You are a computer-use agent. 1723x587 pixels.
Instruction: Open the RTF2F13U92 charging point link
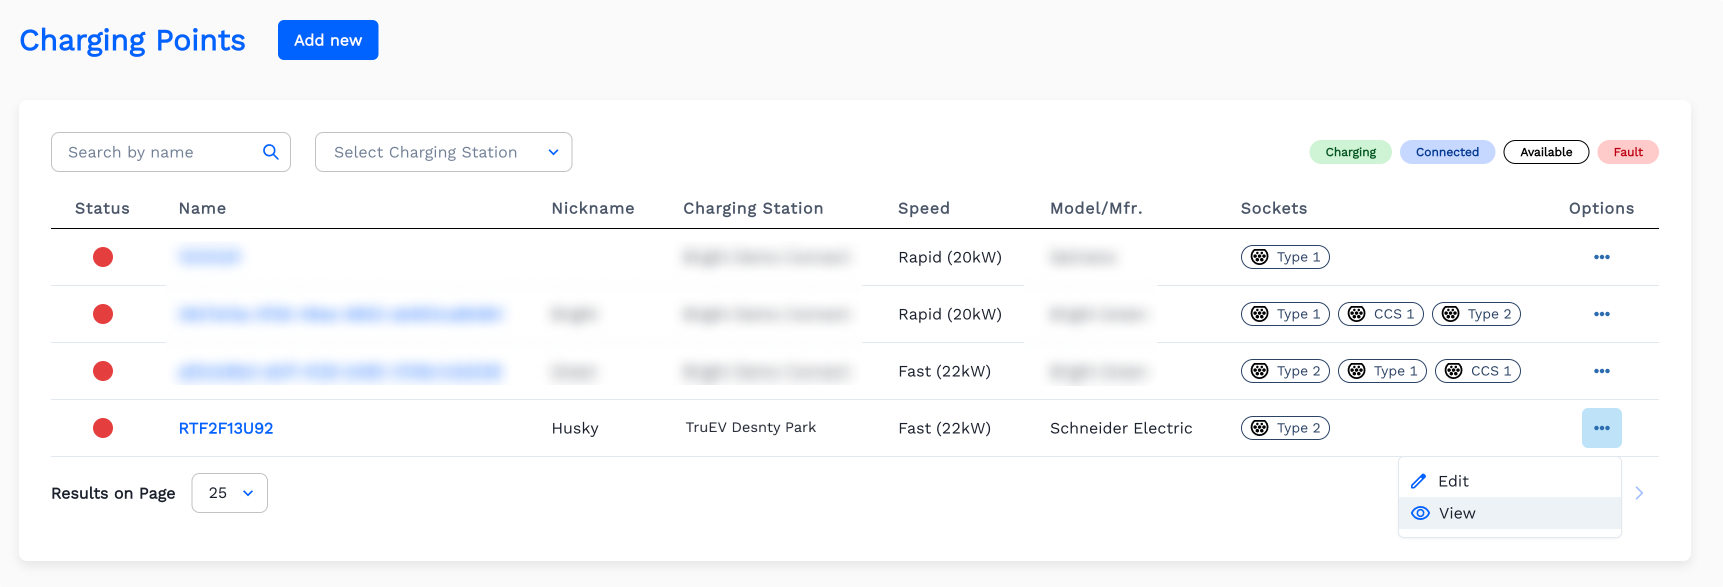226,428
